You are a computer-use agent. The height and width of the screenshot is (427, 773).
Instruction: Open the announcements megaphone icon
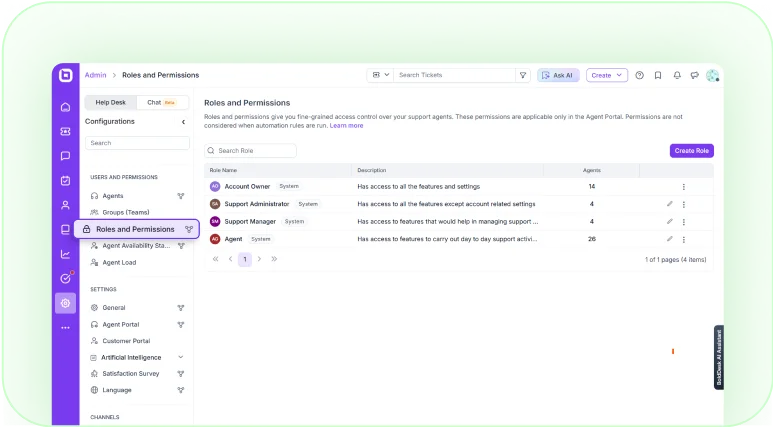tap(695, 75)
